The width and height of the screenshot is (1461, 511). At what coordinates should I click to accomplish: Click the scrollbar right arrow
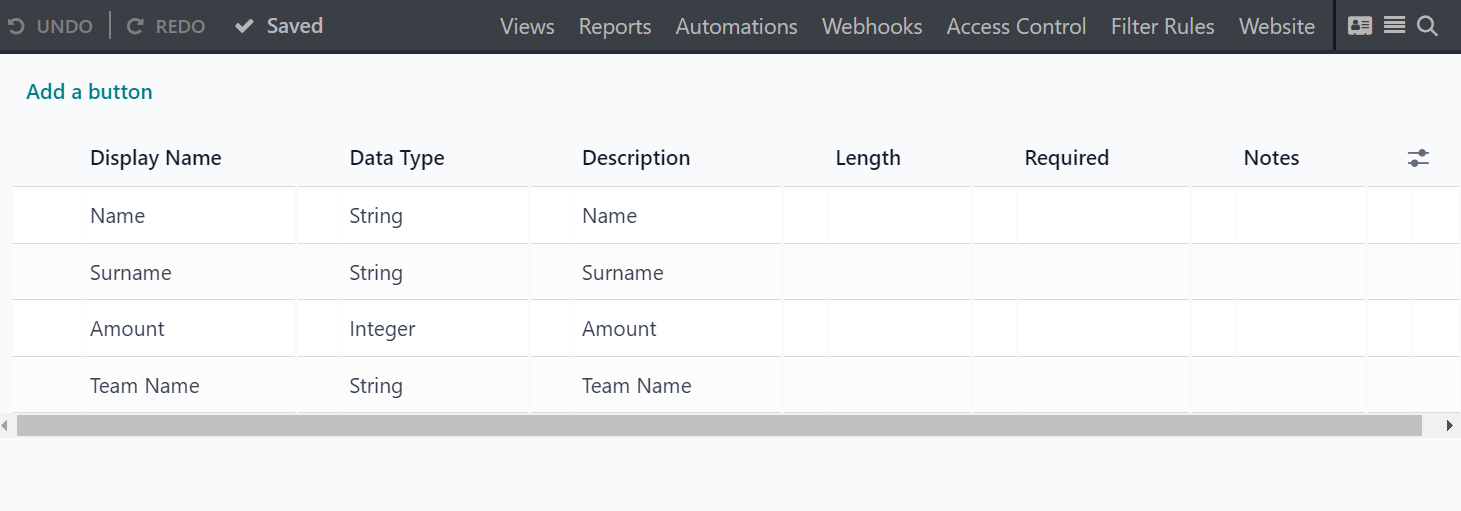(x=1450, y=426)
